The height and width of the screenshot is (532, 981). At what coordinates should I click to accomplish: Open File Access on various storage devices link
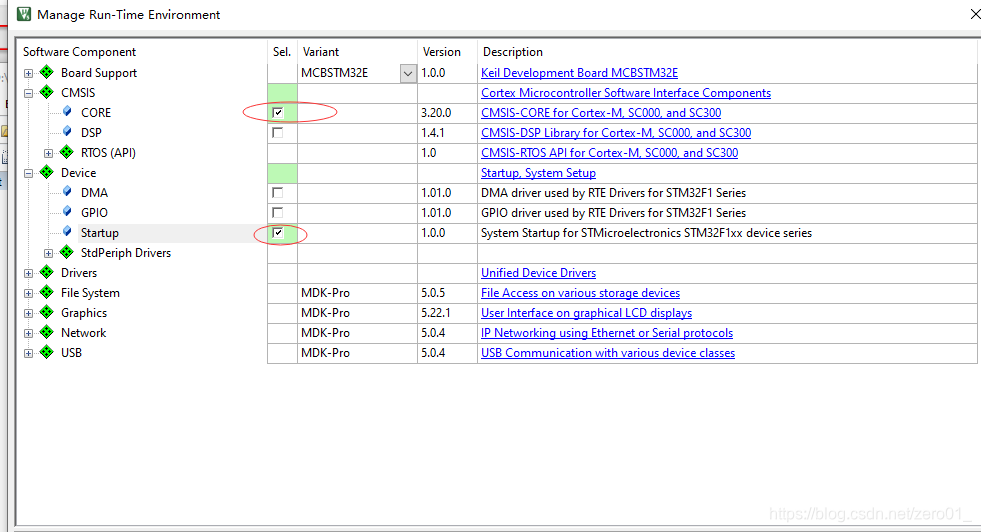[x=580, y=293]
